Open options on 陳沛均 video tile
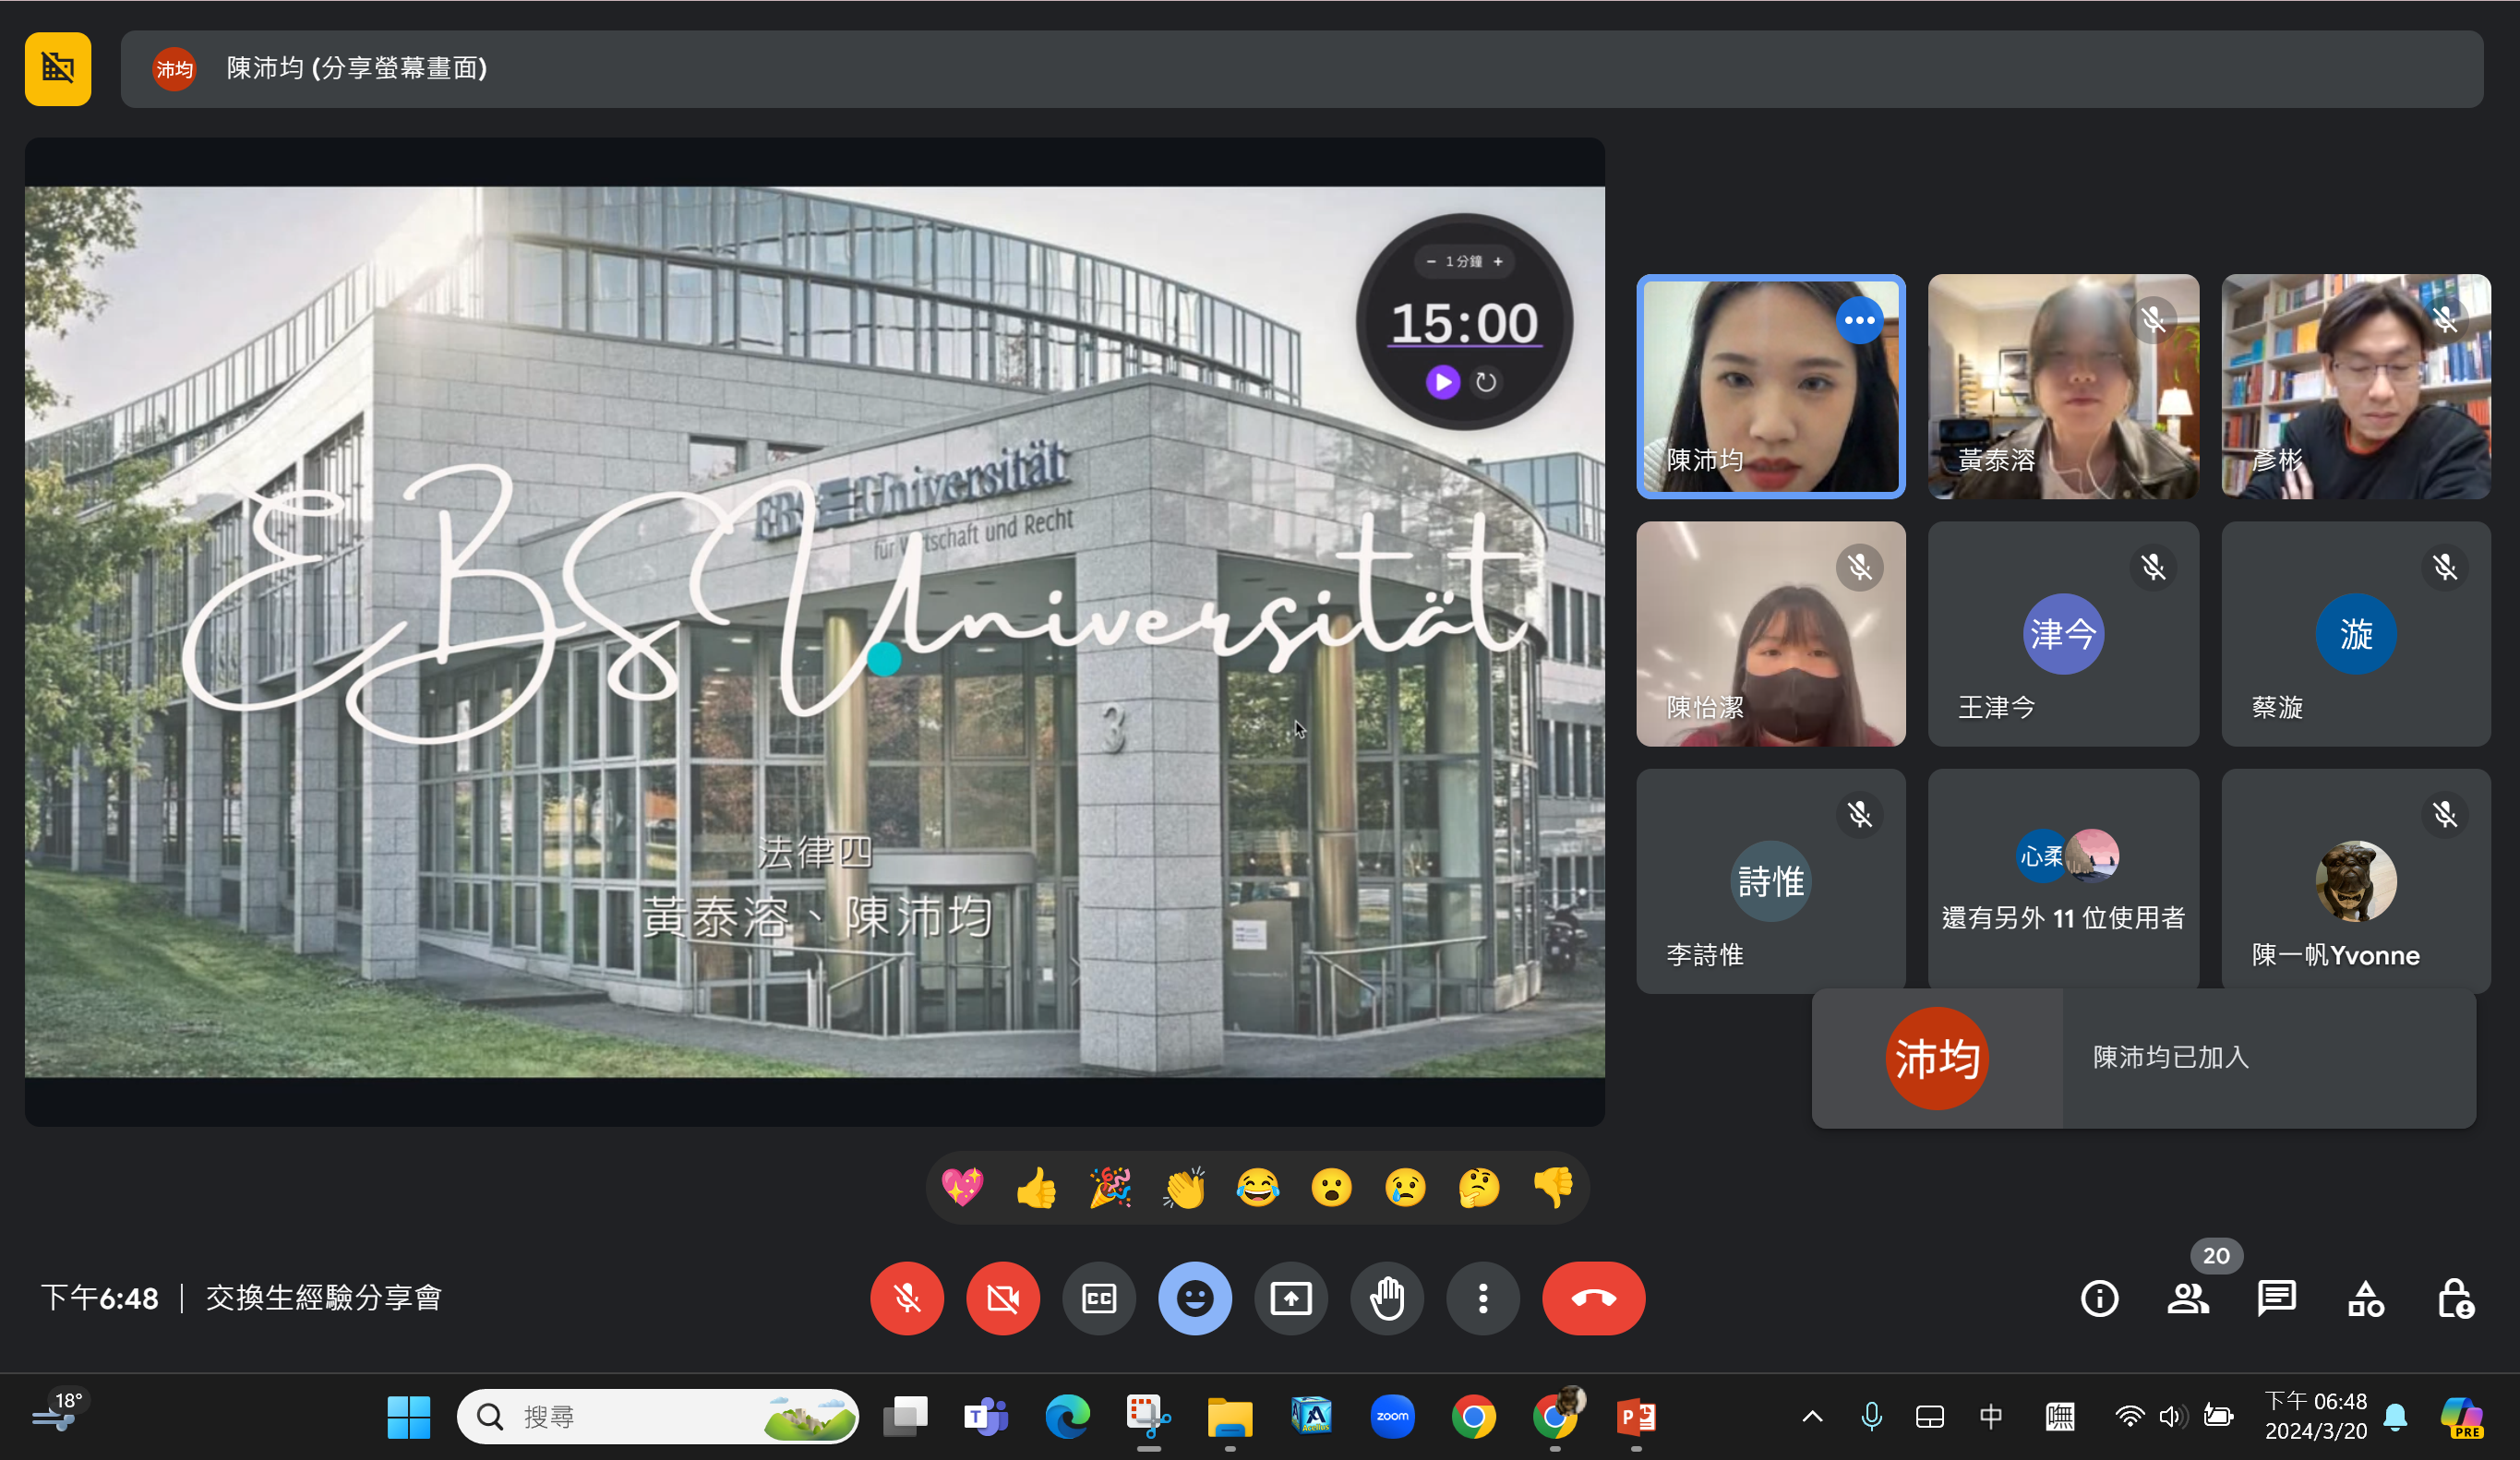The height and width of the screenshot is (1460, 2520). 1859,320
